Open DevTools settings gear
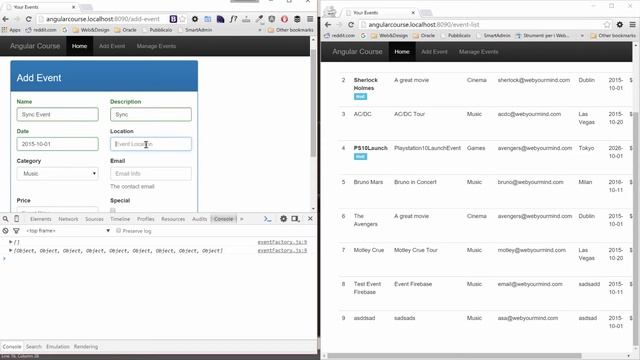 283,219
